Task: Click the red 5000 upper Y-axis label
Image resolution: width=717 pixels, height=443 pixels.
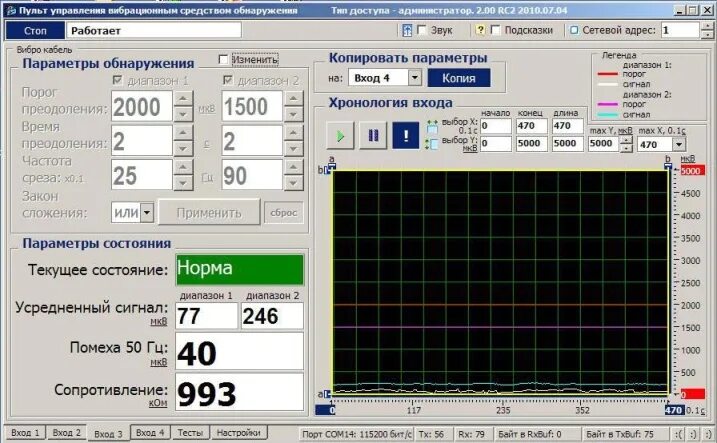Action: coord(692,171)
